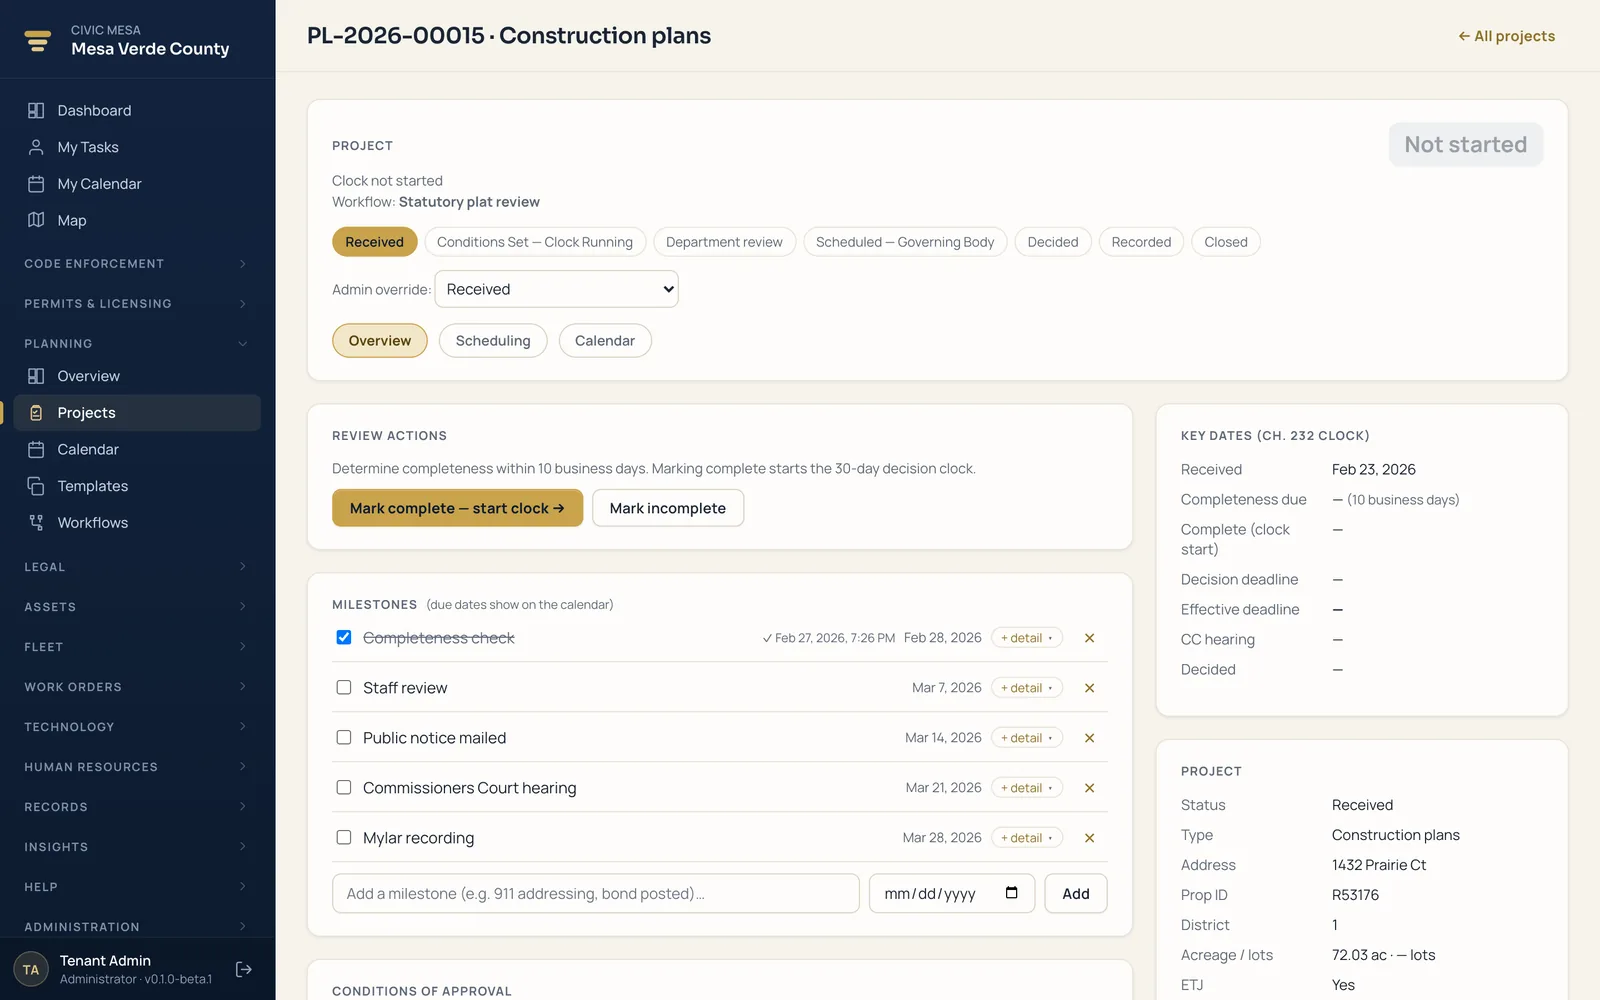The width and height of the screenshot is (1600, 1000).
Task: Click the Mark incomplete button
Action: click(668, 508)
